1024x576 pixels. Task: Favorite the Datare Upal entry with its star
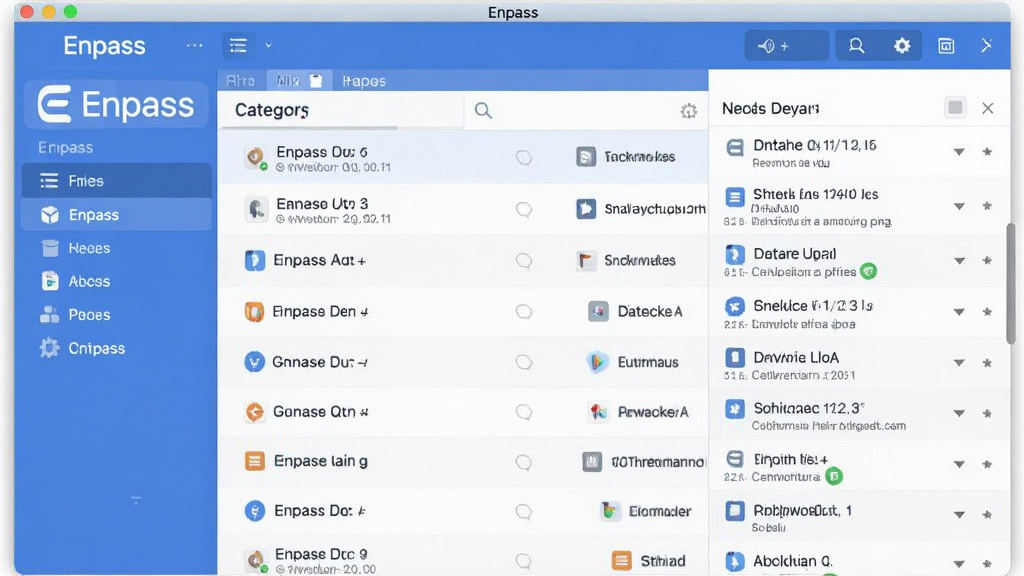(x=987, y=260)
